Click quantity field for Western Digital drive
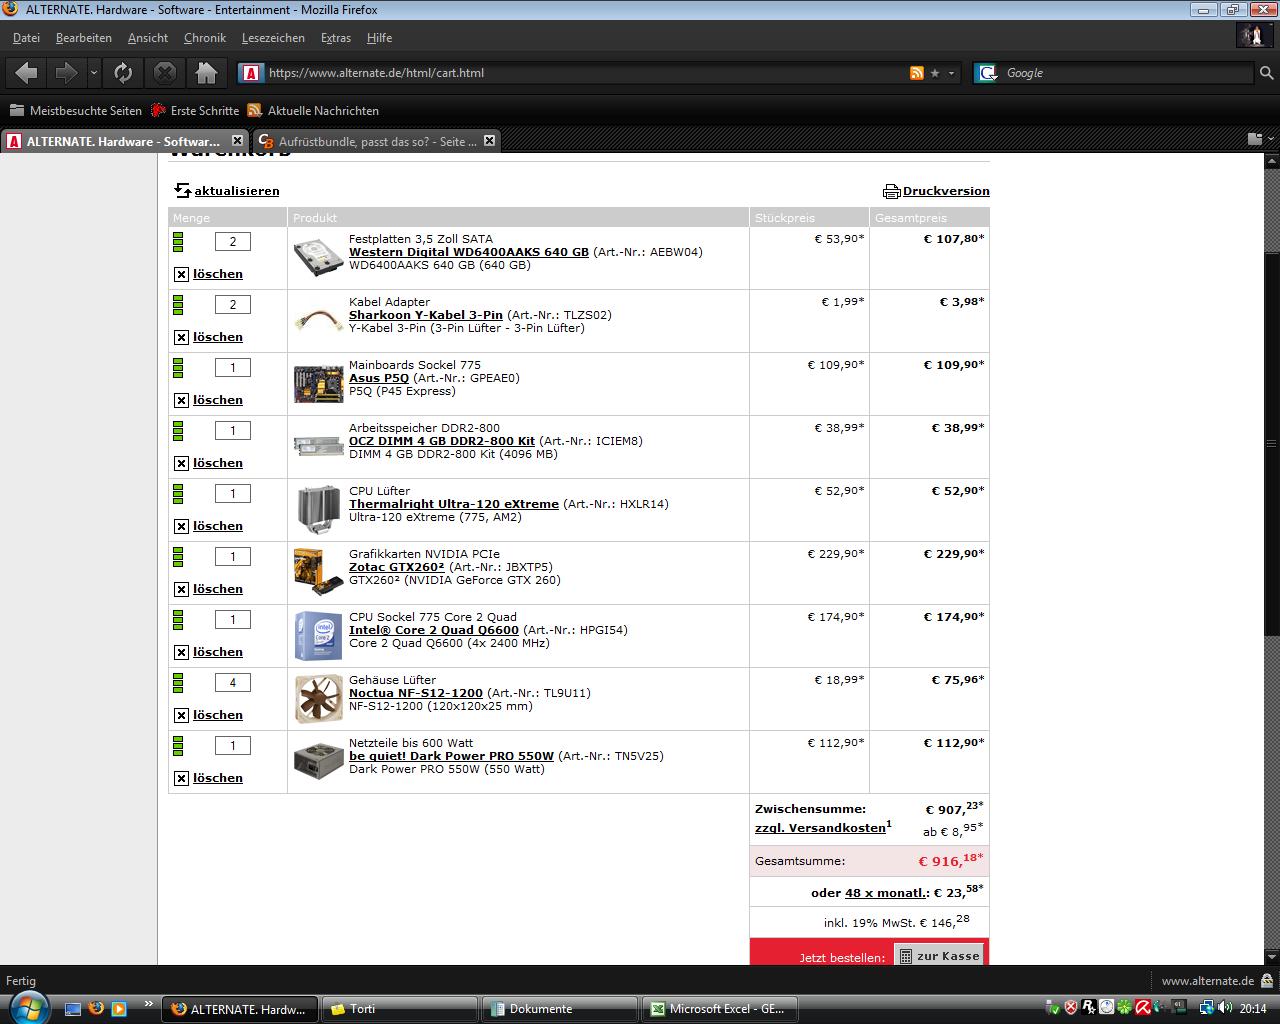Screen dimensions: 1280x1024 (233, 241)
